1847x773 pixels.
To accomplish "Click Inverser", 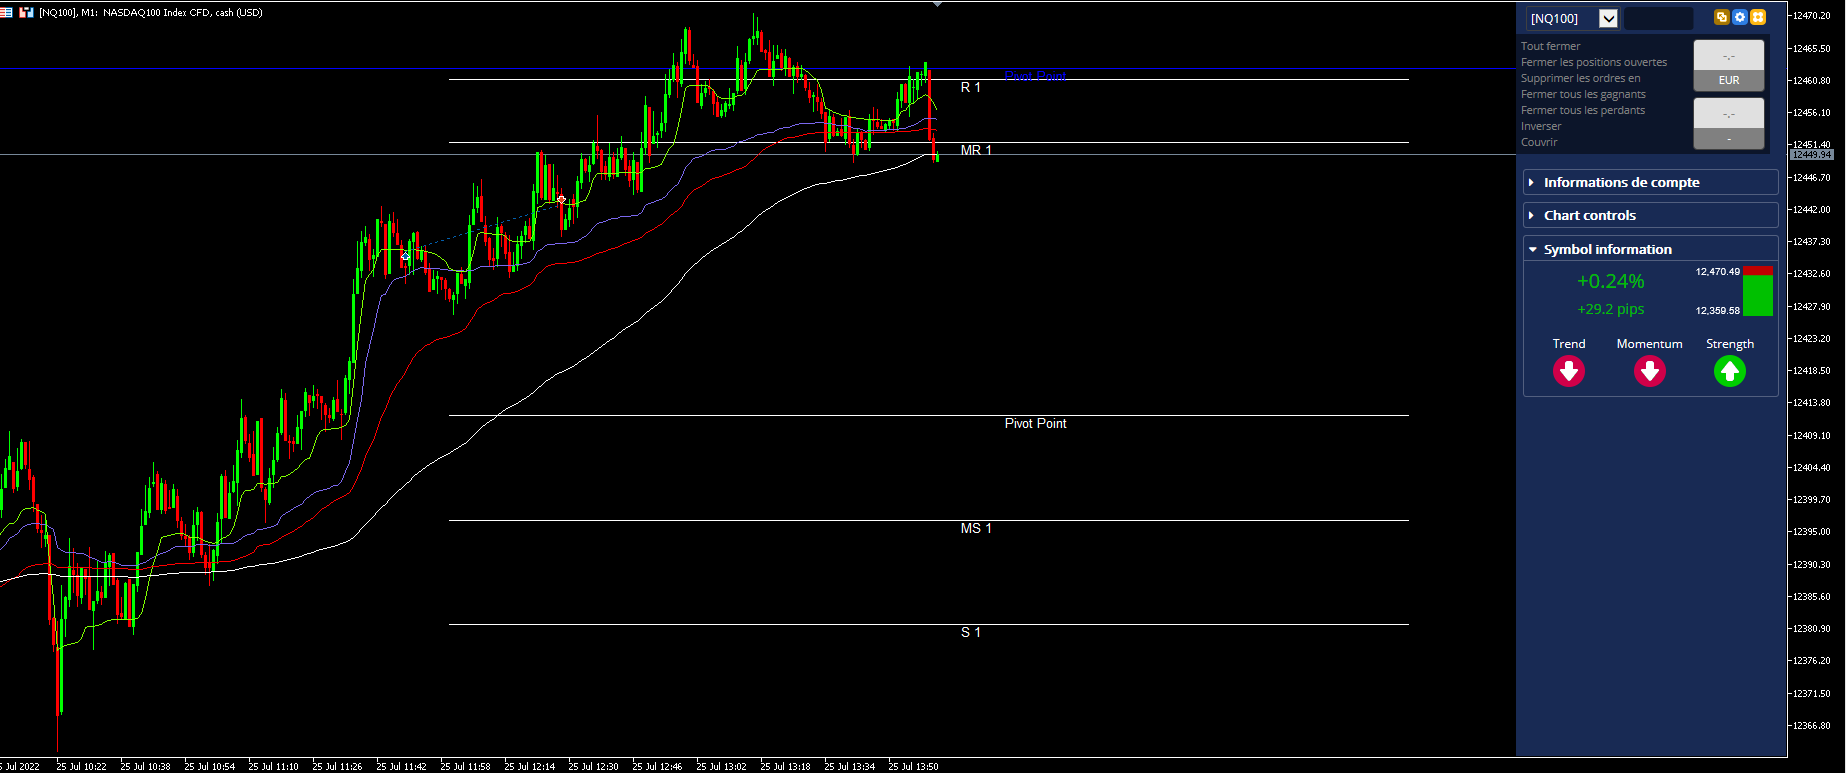I will click(1541, 126).
